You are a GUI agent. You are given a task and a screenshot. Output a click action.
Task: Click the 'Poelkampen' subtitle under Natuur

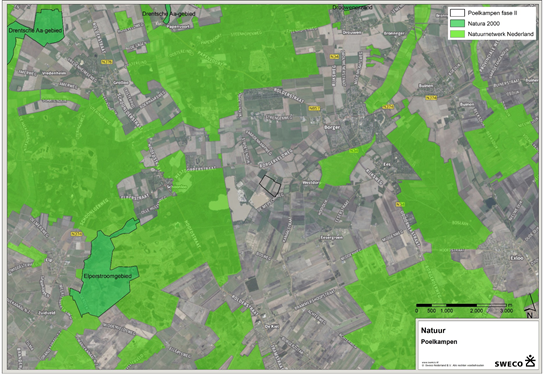pyautogui.click(x=439, y=342)
